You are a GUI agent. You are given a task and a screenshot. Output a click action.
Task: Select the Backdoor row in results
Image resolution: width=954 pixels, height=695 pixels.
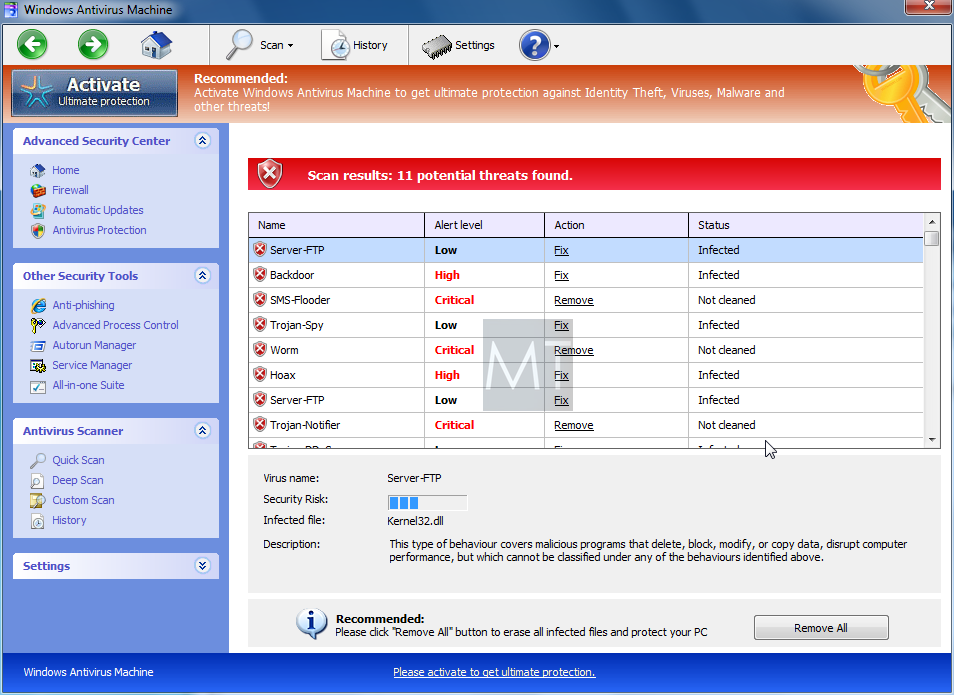586,275
